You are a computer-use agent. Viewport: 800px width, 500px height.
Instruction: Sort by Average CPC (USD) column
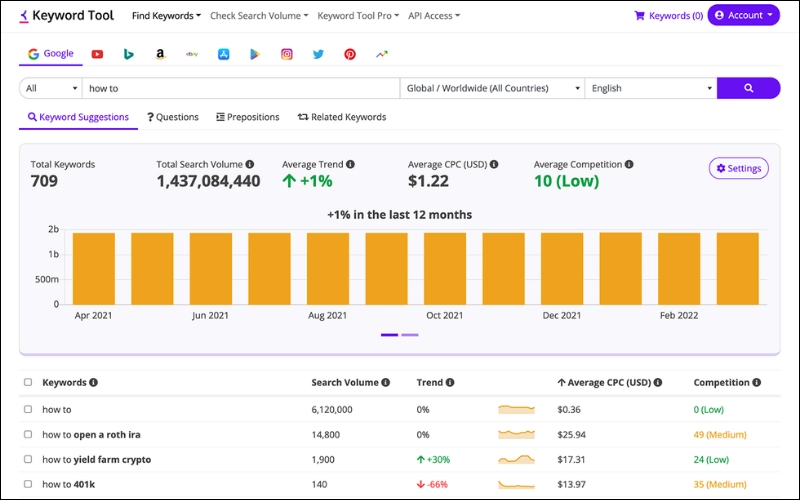(x=604, y=383)
